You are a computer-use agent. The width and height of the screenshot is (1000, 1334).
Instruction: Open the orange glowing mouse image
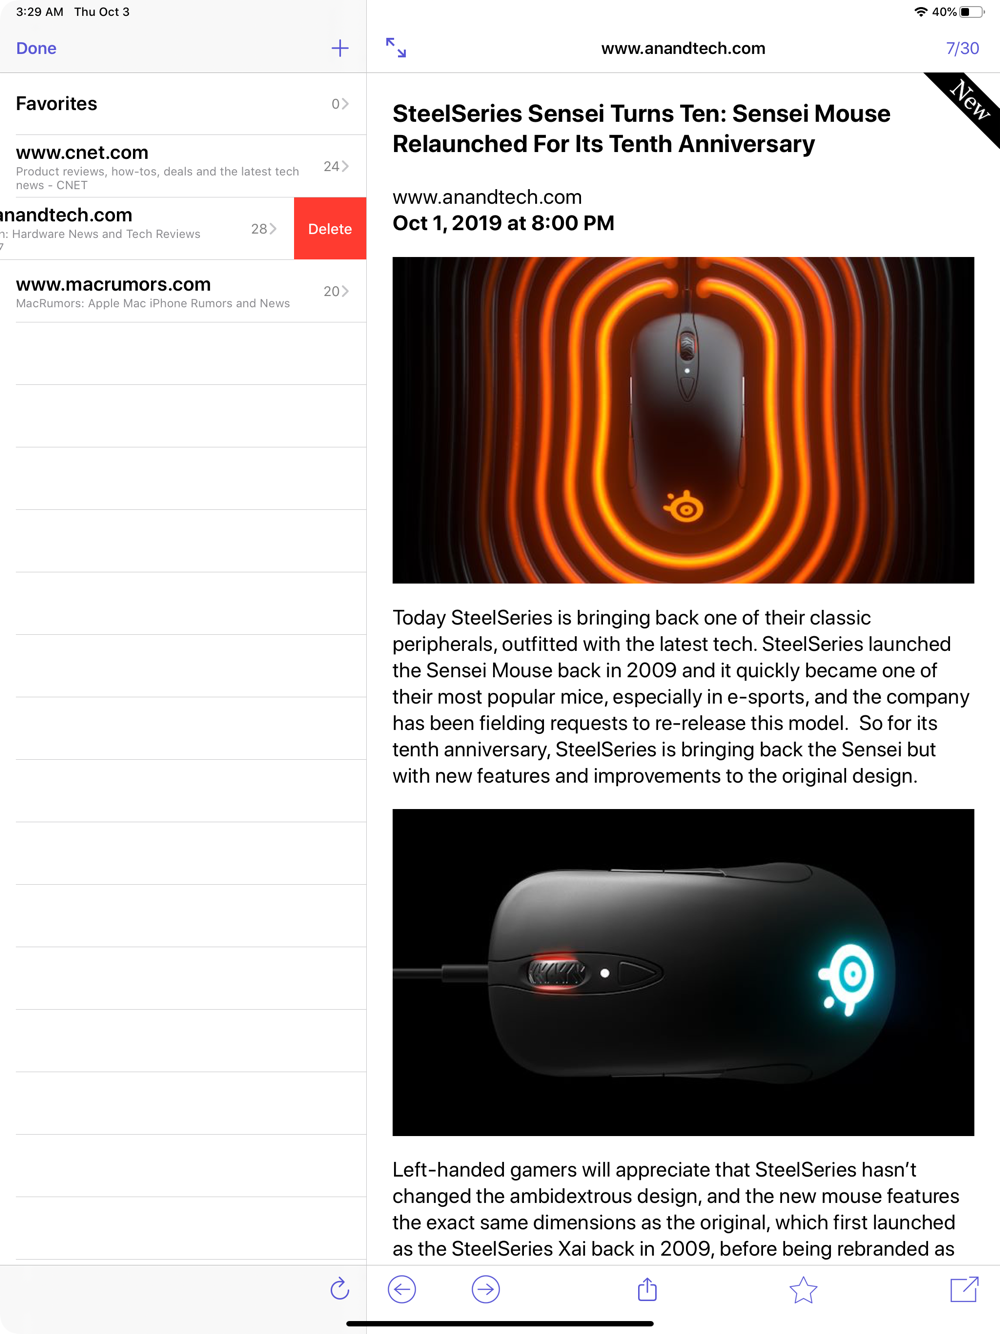click(683, 420)
